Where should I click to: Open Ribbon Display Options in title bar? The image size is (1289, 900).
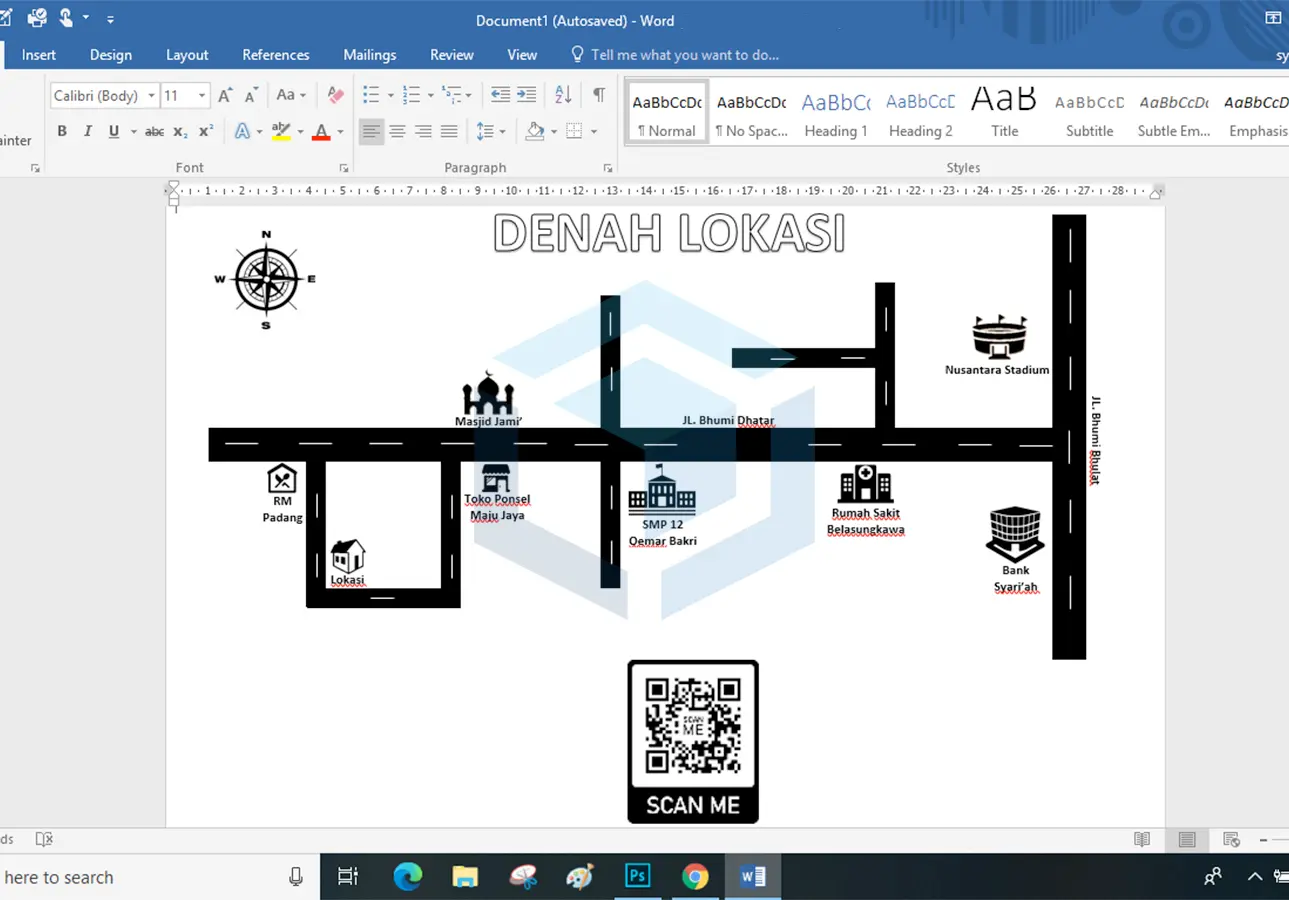[1273, 17]
